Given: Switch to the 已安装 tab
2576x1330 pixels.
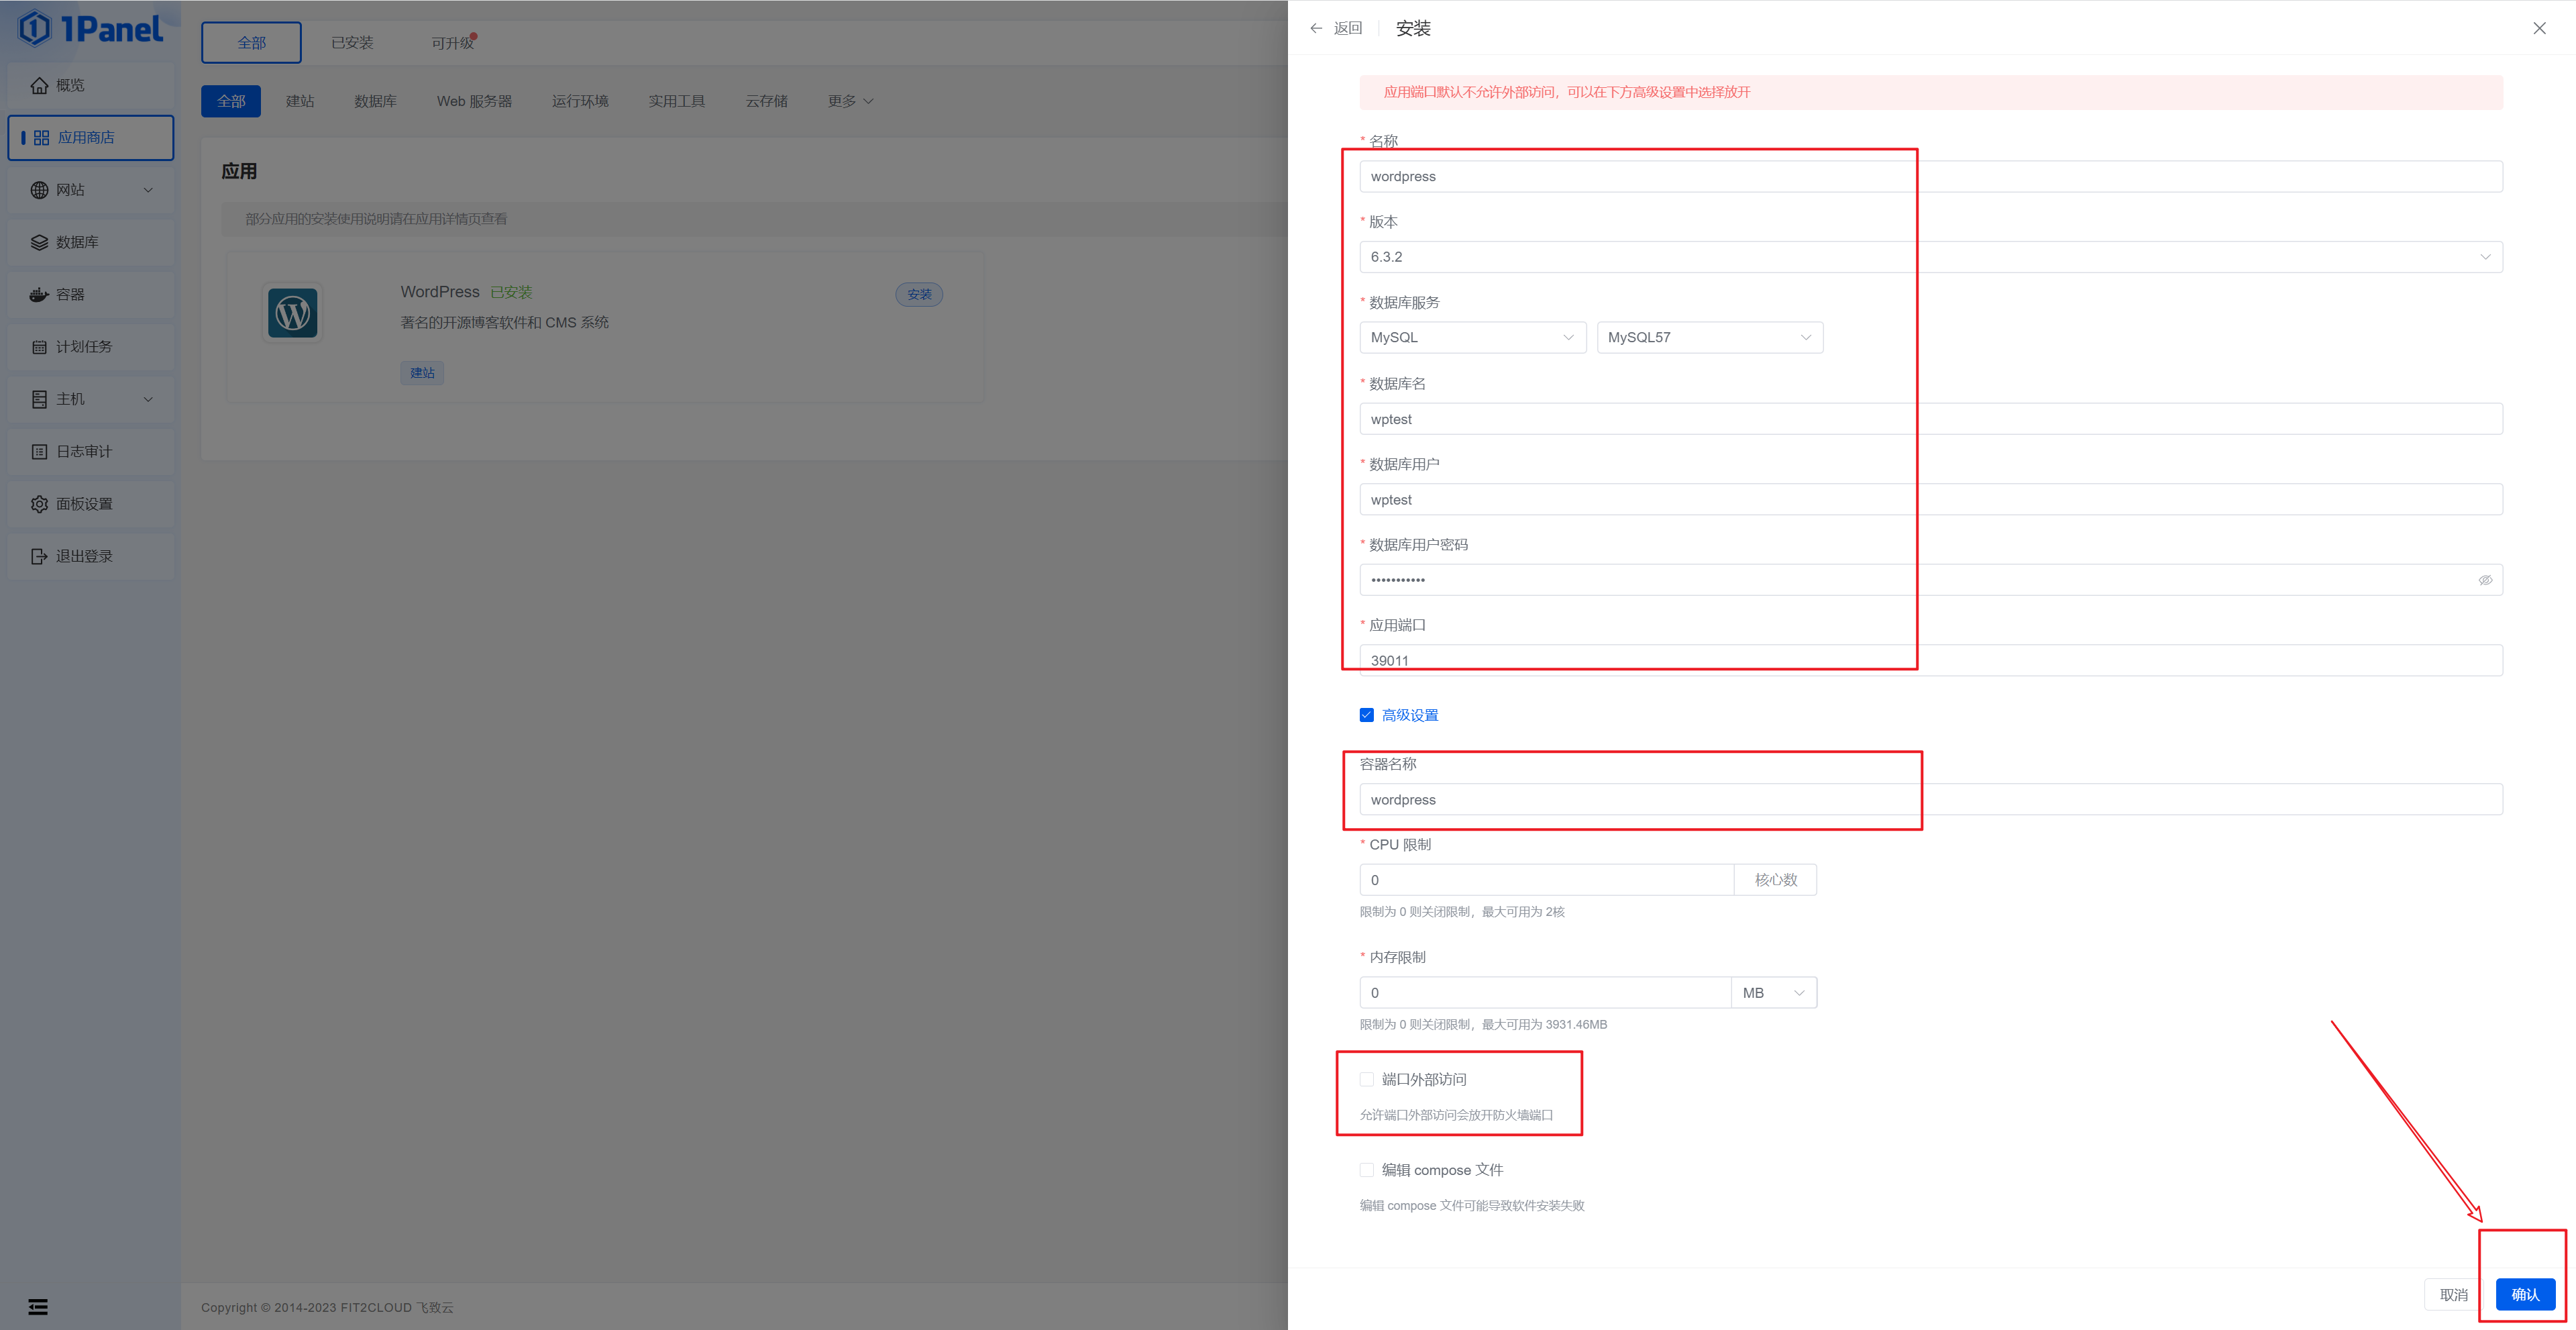Looking at the screenshot, I should pos(352,42).
